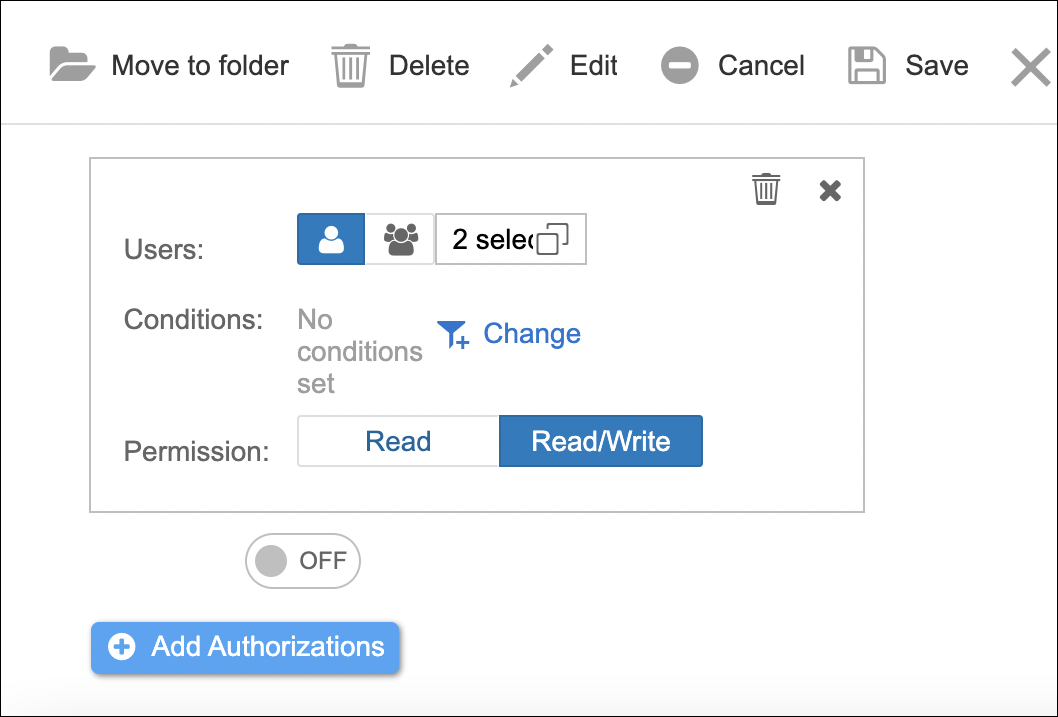This screenshot has width=1058, height=717.
Task: Click the Cancel circle icon
Action: coord(680,66)
